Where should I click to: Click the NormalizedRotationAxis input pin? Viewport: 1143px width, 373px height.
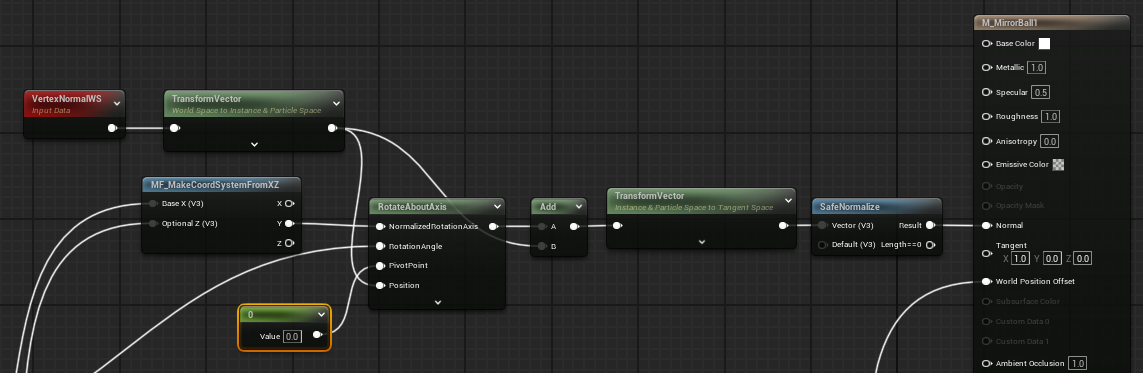tap(380, 226)
